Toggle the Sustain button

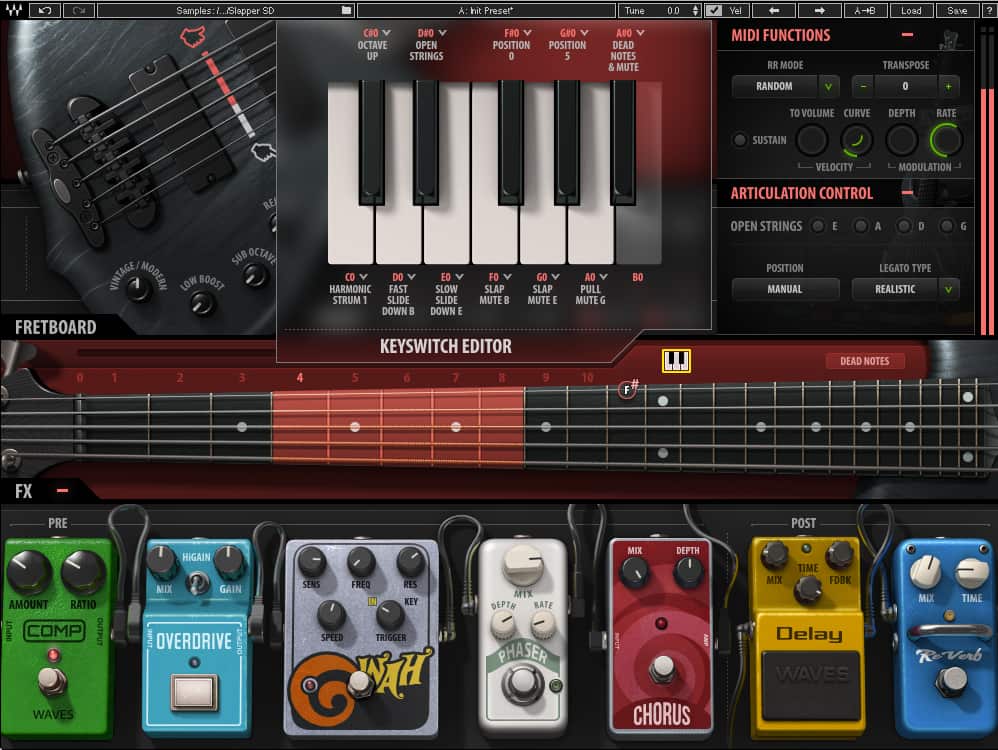[740, 140]
